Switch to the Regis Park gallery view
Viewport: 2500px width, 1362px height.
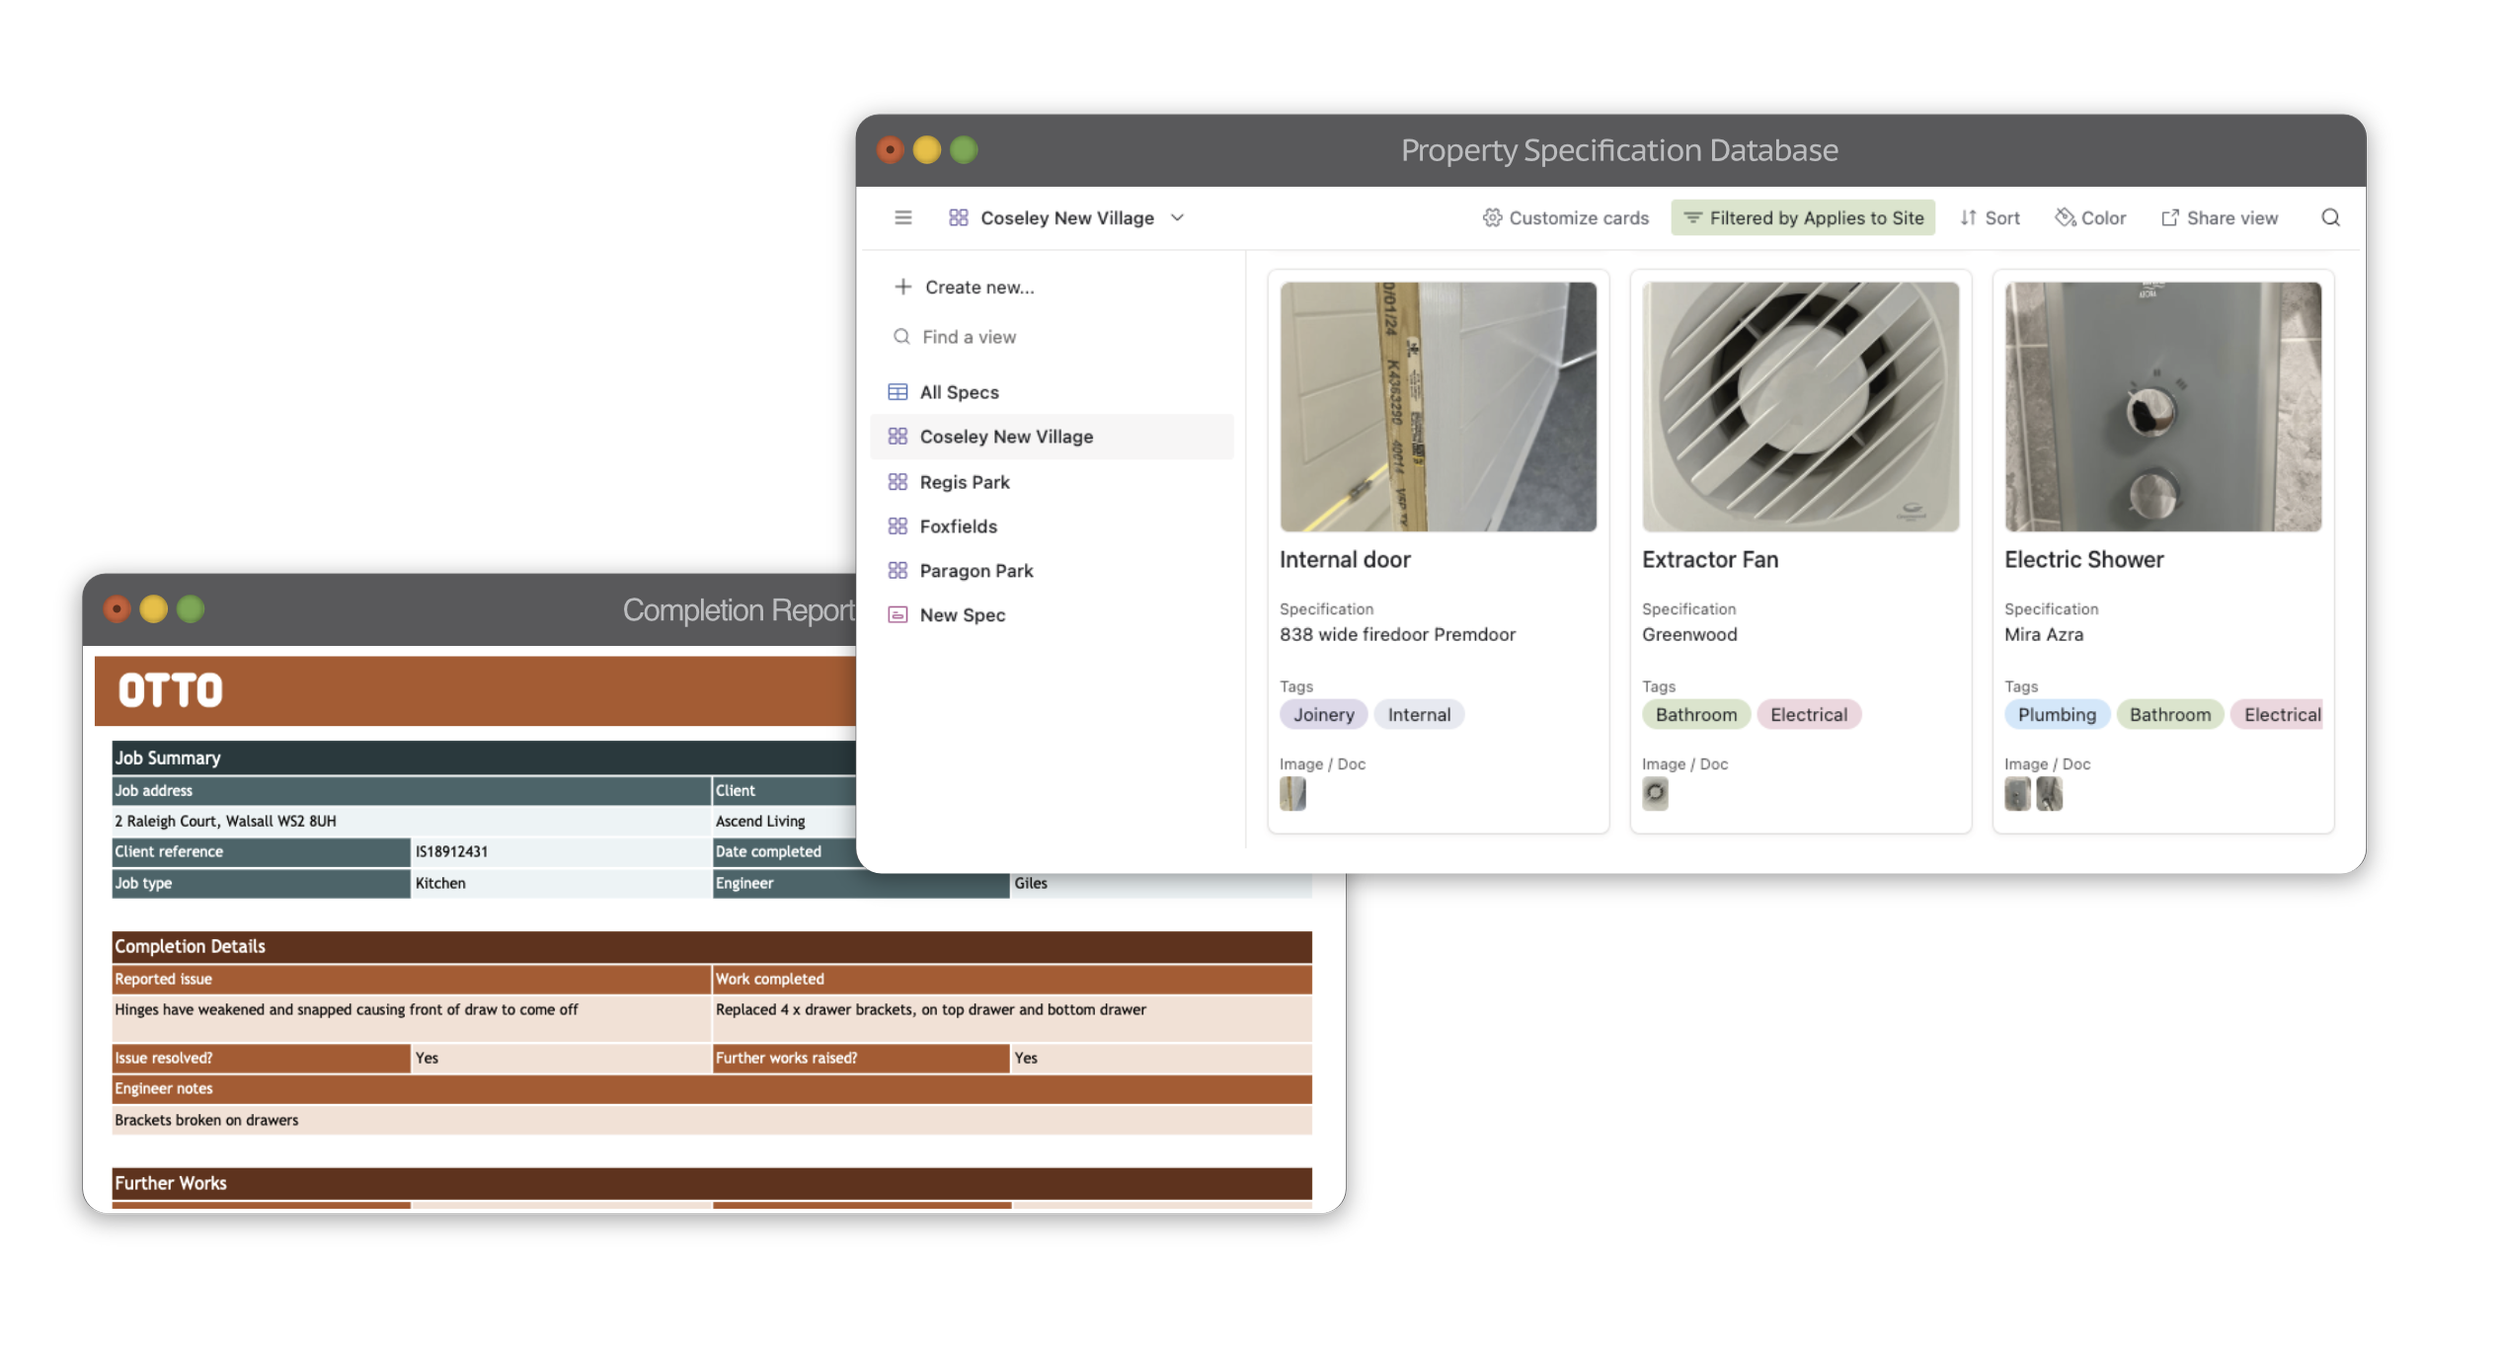tap(964, 482)
